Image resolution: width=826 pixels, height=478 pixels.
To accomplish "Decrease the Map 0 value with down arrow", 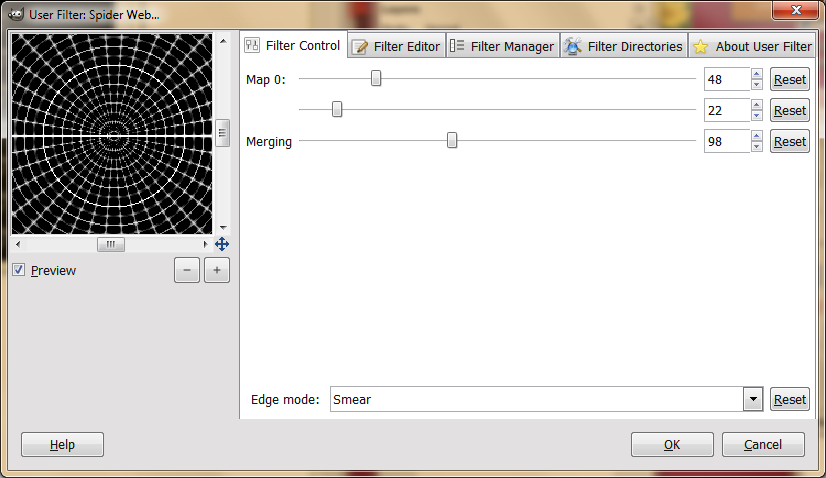I will coord(757,85).
